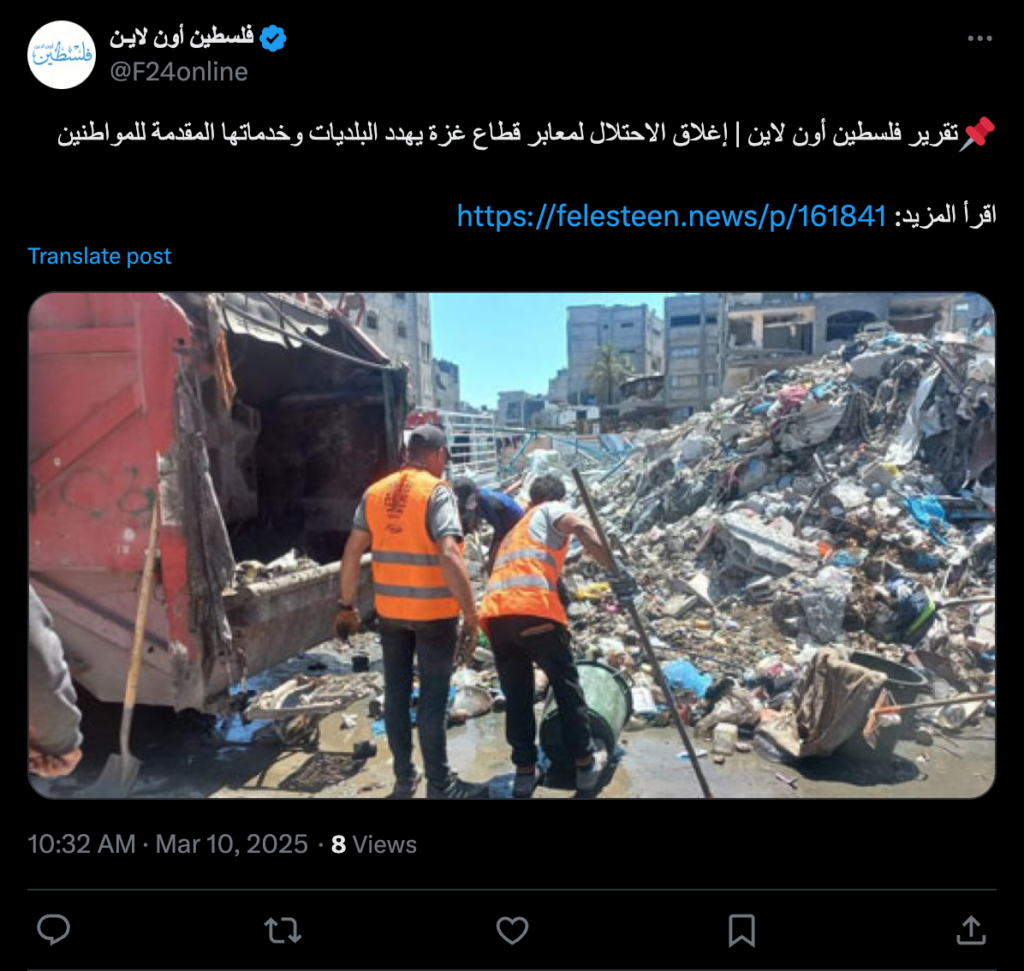Click the Arabic headline post text
This screenshot has width=1024, height=971.
click(508, 133)
